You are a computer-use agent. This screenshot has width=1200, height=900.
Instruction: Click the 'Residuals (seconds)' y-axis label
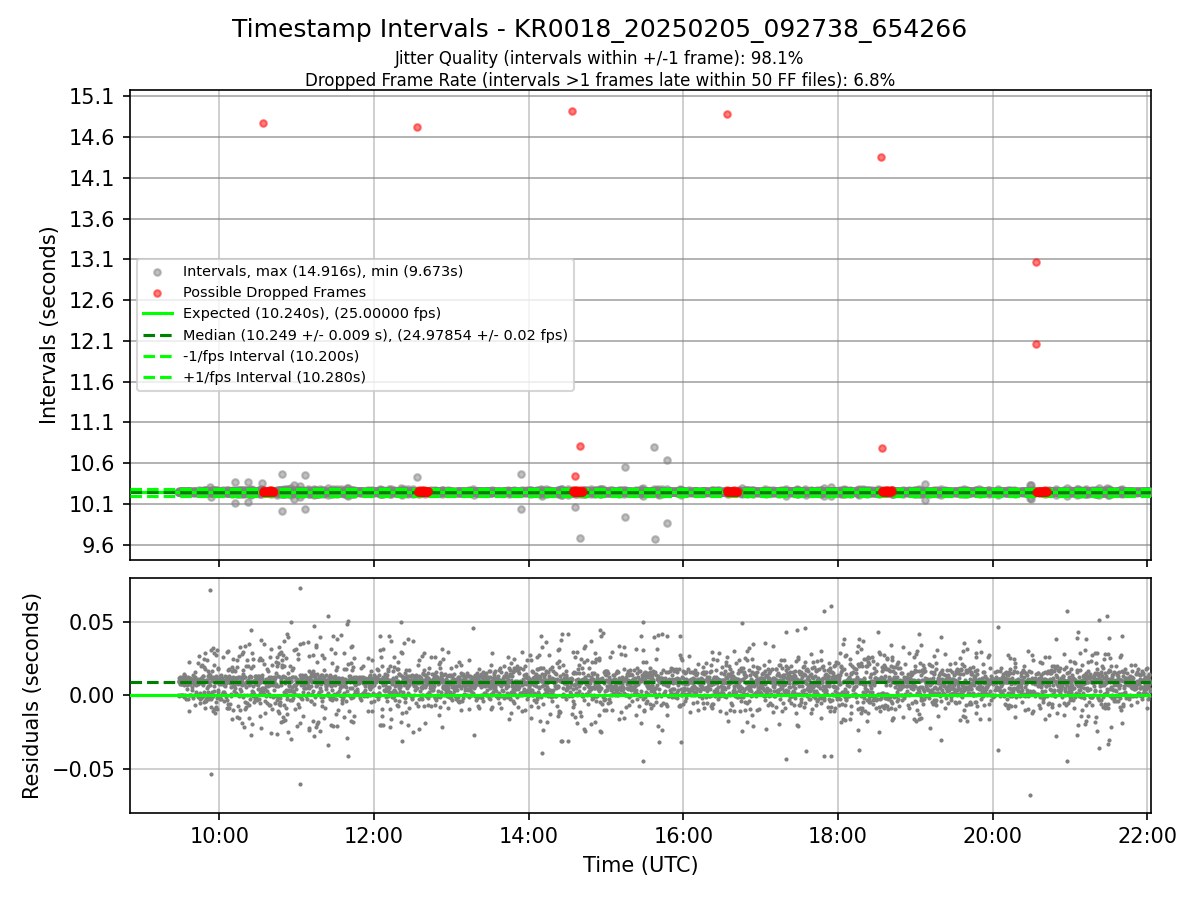[31, 695]
